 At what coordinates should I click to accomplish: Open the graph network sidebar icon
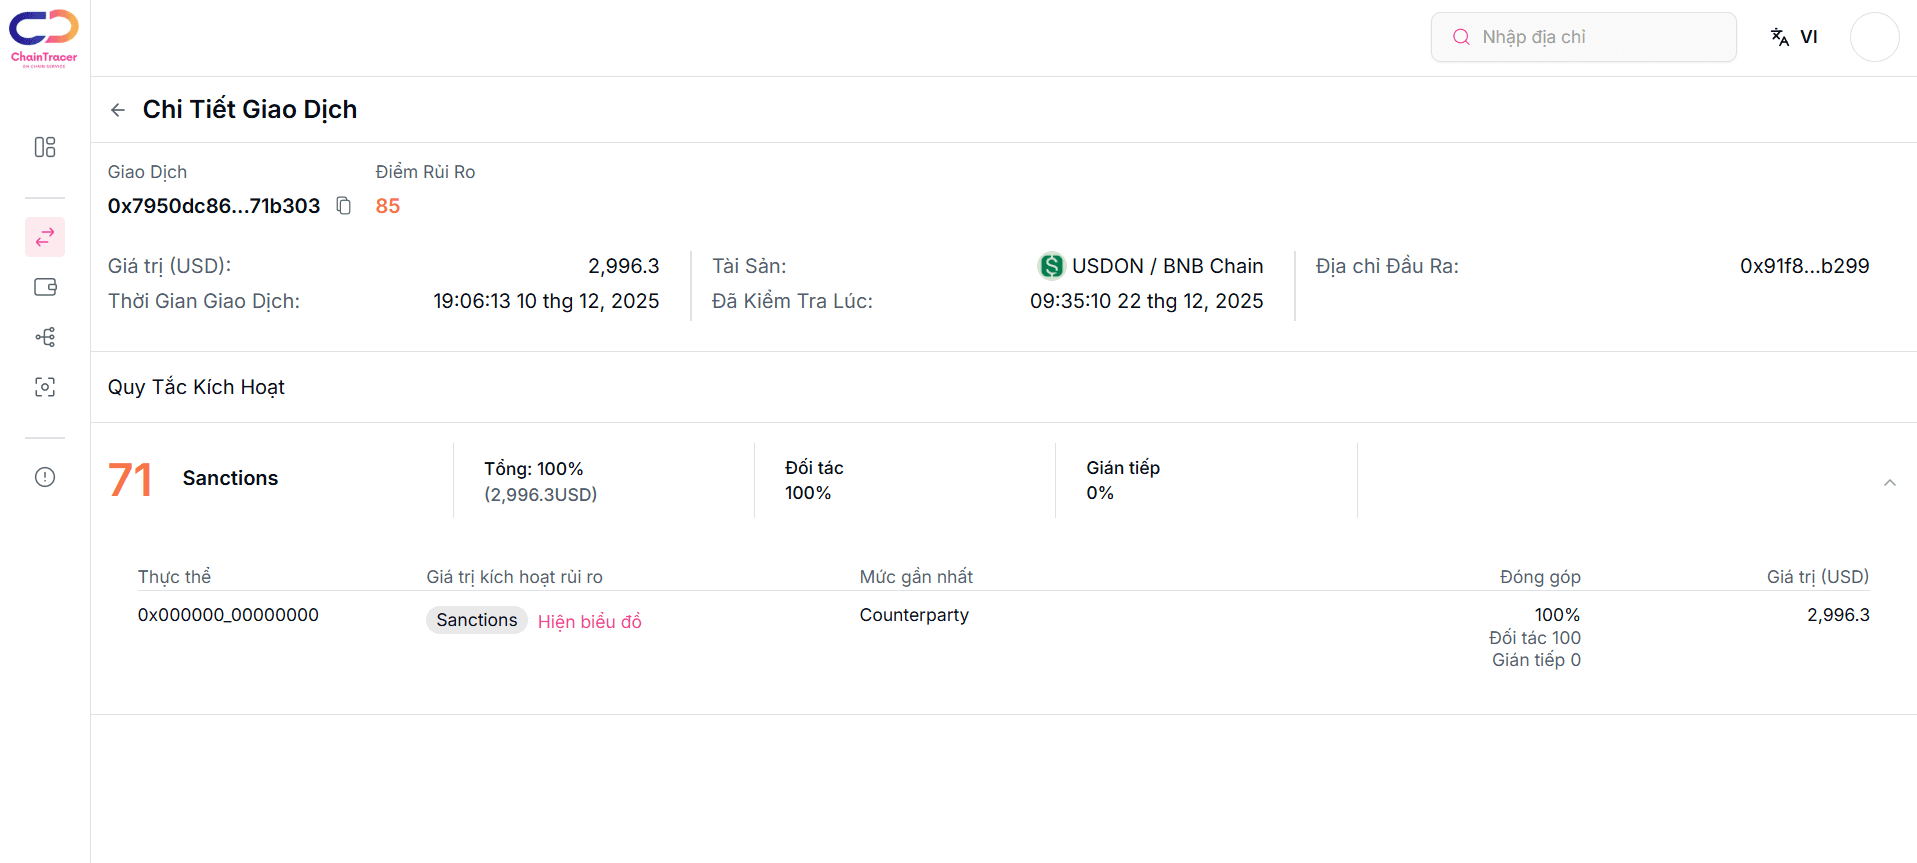(x=45, y=337)
